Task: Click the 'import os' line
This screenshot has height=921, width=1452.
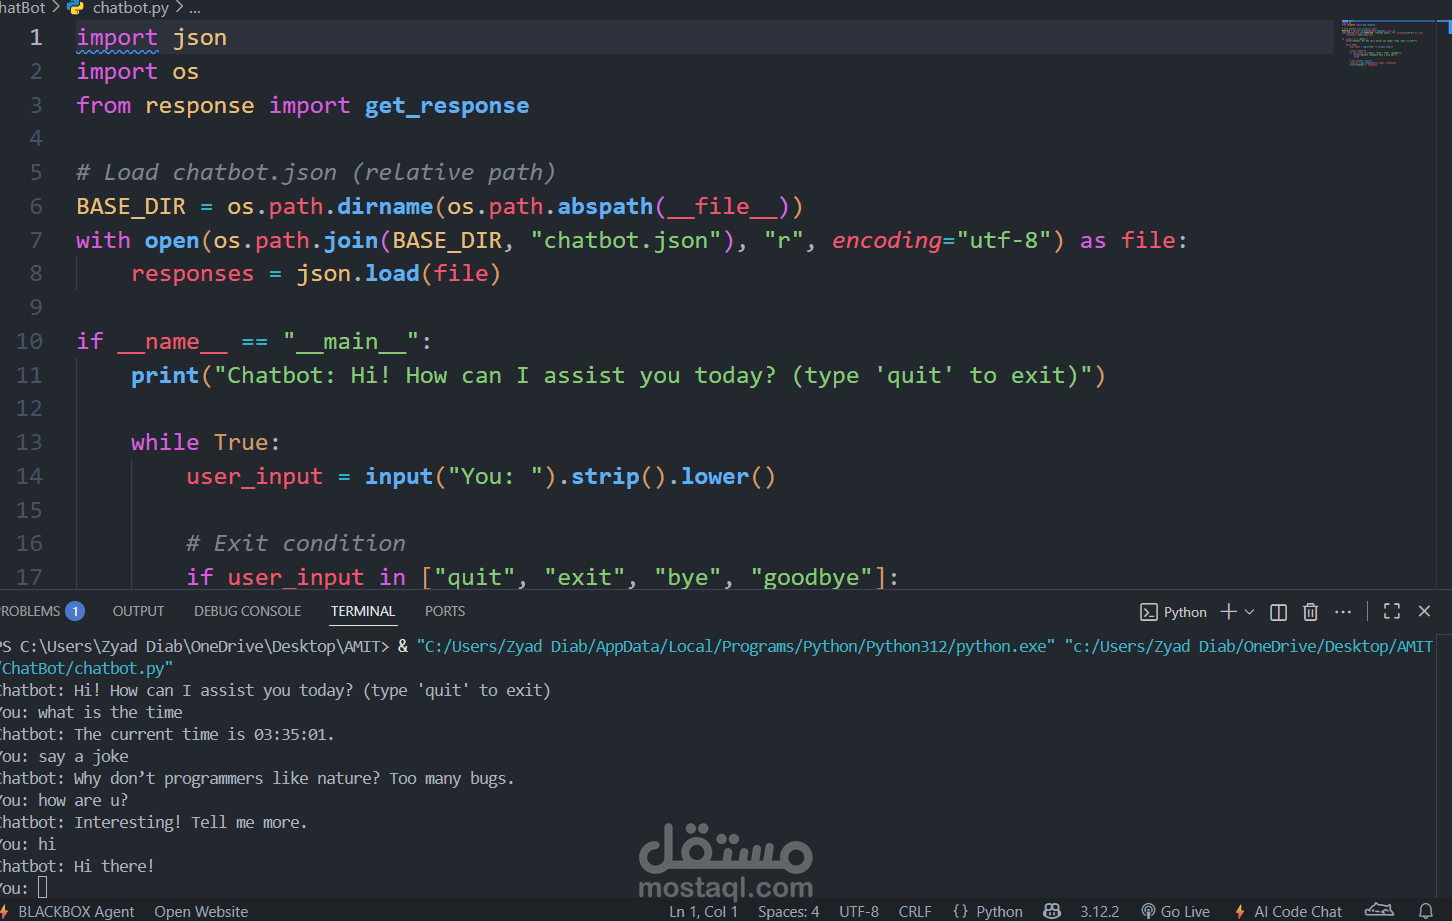Action: (x=138, y=72)
